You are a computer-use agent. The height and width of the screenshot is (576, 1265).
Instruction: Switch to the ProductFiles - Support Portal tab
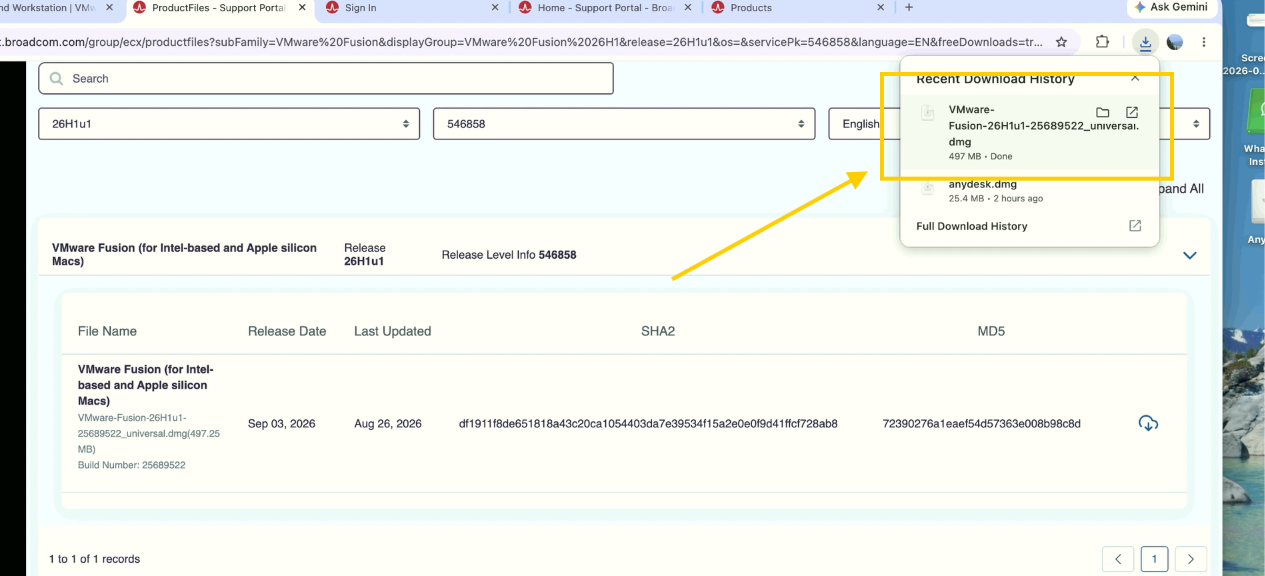click(217, 8)
